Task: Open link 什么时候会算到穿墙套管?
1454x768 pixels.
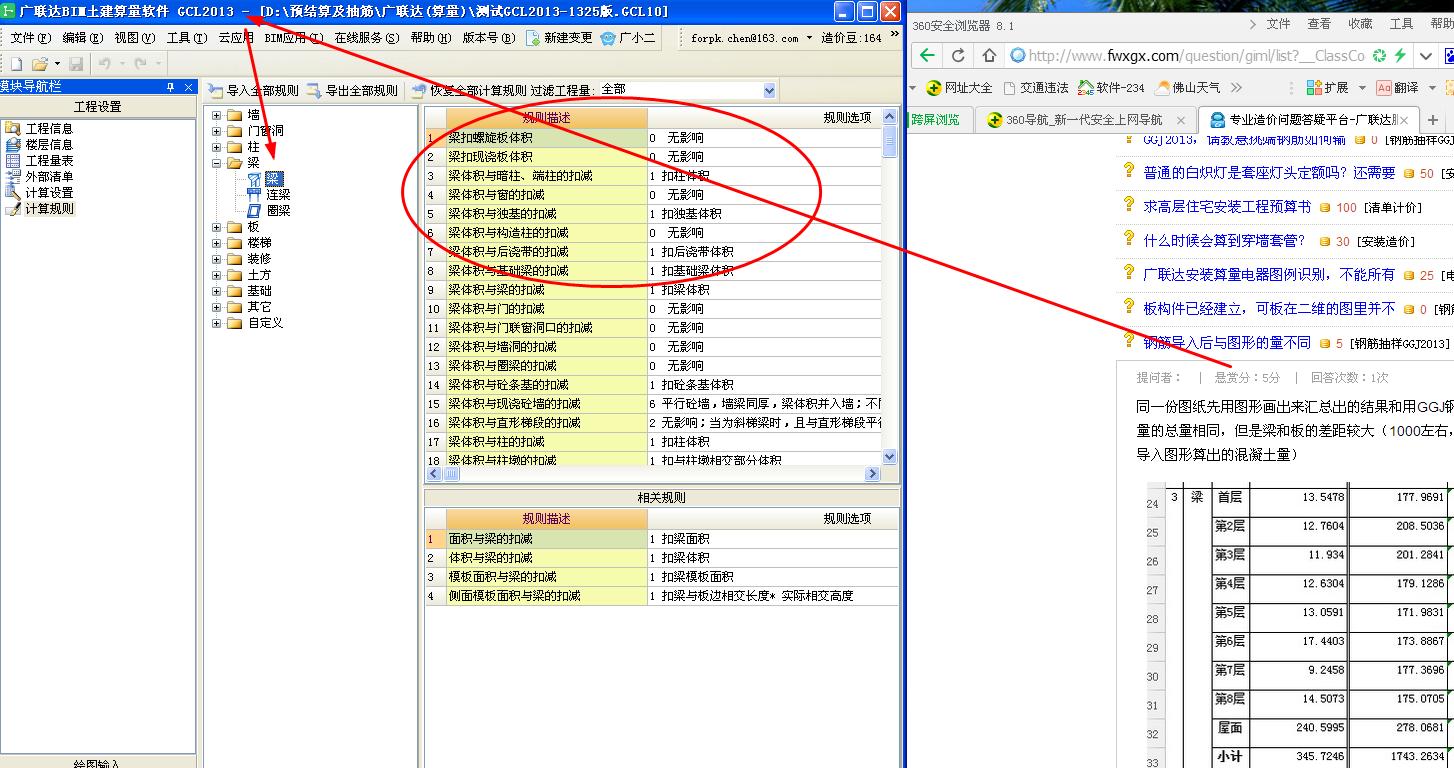Action: coord(1224,241)
